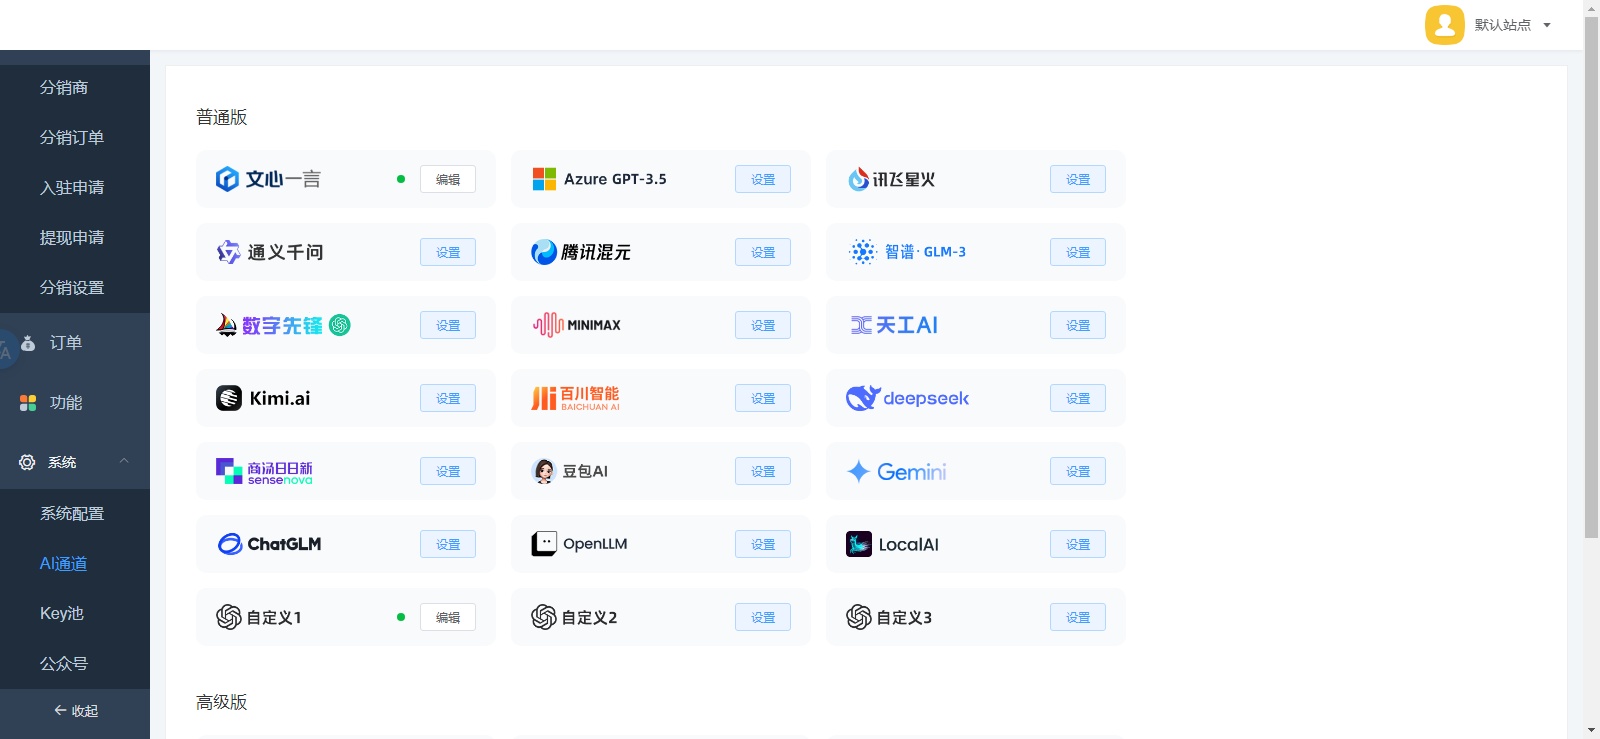Open Key池 in the sidebar
The image size is (1600, 739).
[x=62, y=614]
